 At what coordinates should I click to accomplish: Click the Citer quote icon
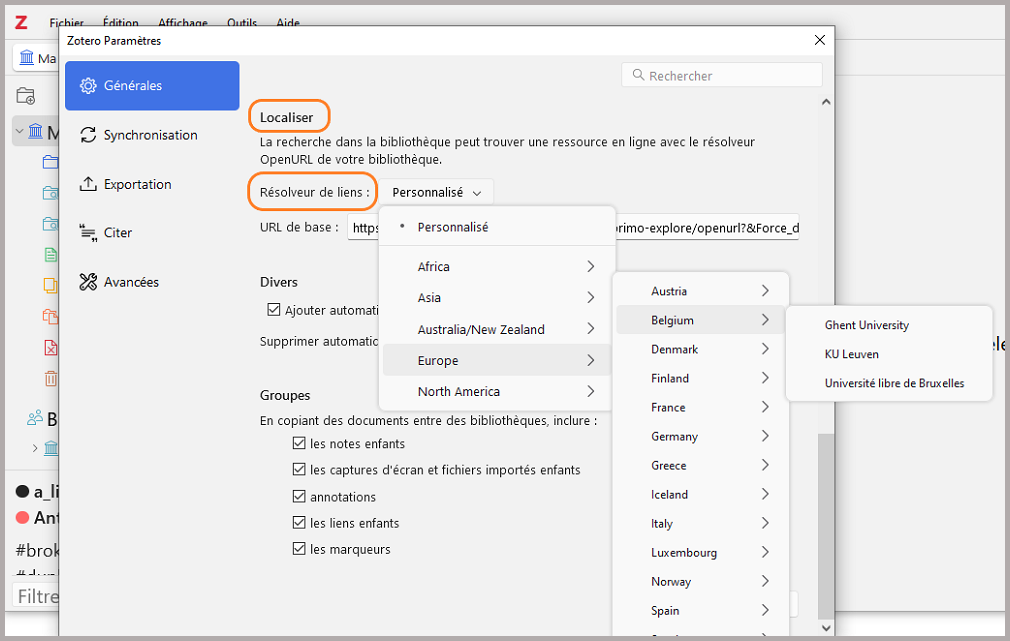[x=88, y=233]
